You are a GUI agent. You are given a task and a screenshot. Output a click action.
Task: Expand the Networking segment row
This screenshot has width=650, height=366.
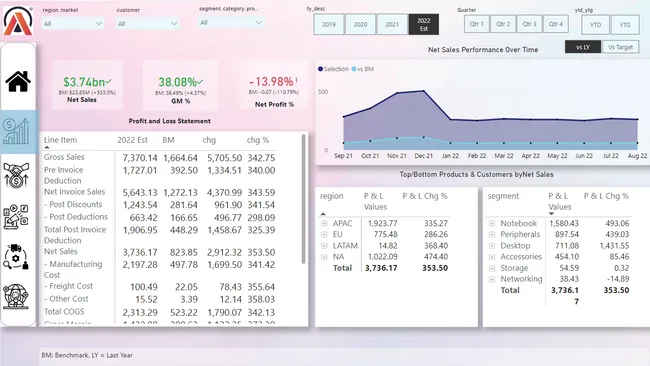(492, 279)
